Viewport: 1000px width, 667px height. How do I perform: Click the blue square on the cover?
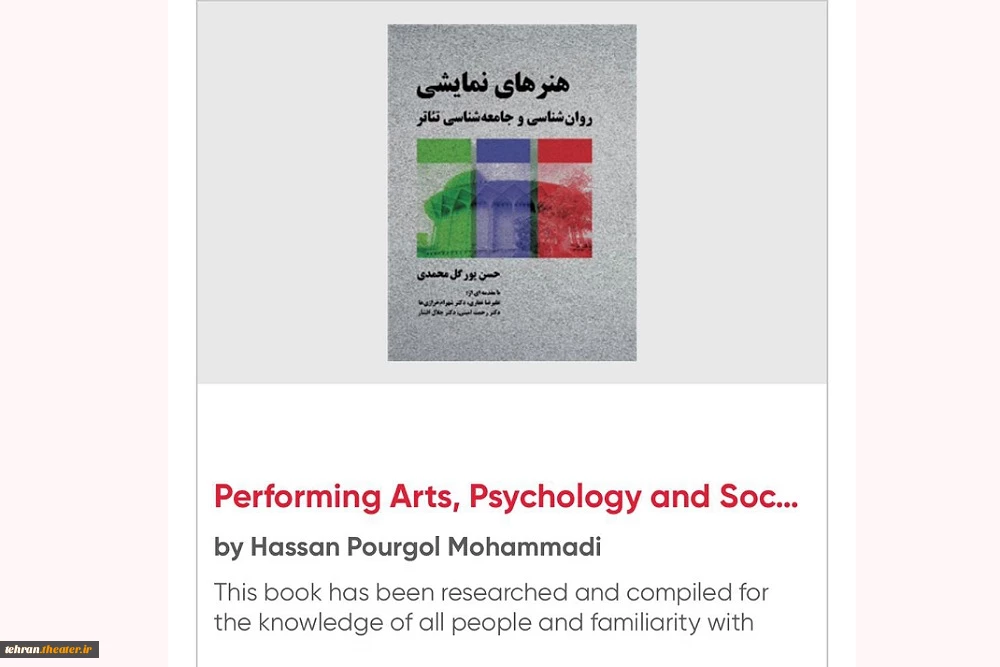point(503,151)
